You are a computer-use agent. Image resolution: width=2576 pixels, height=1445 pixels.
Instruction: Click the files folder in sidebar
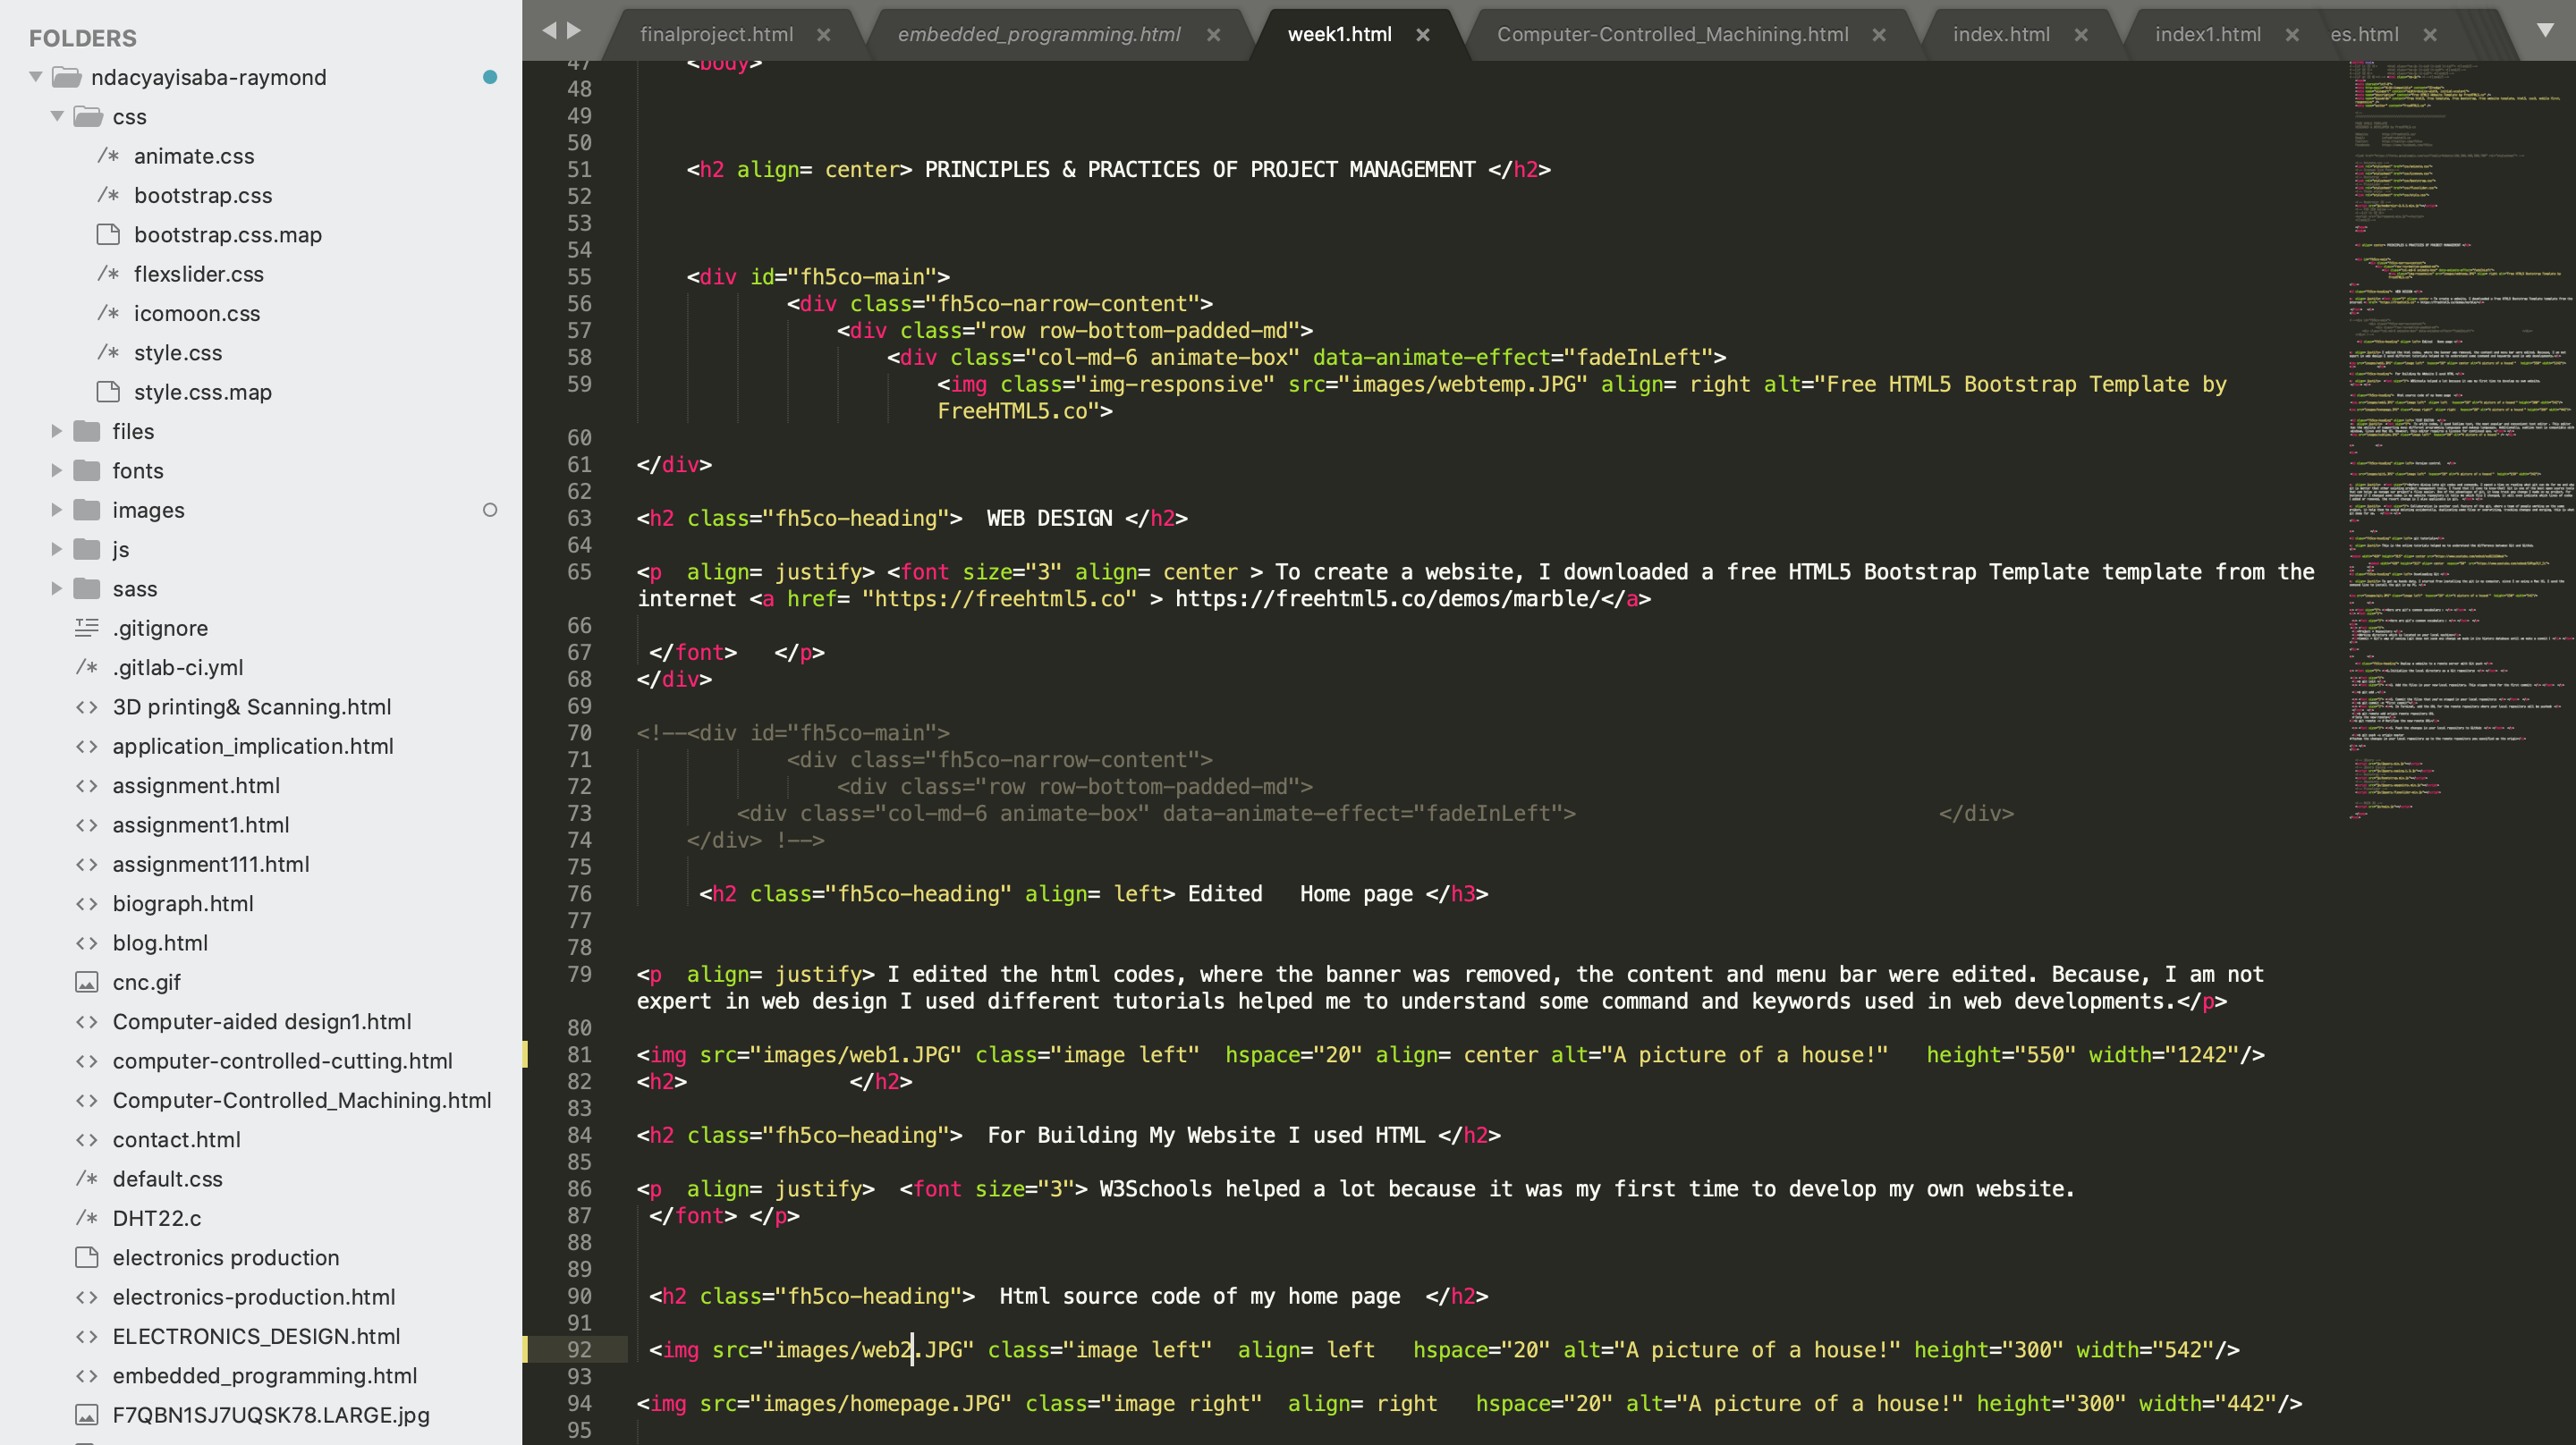(x=134, y=430)
